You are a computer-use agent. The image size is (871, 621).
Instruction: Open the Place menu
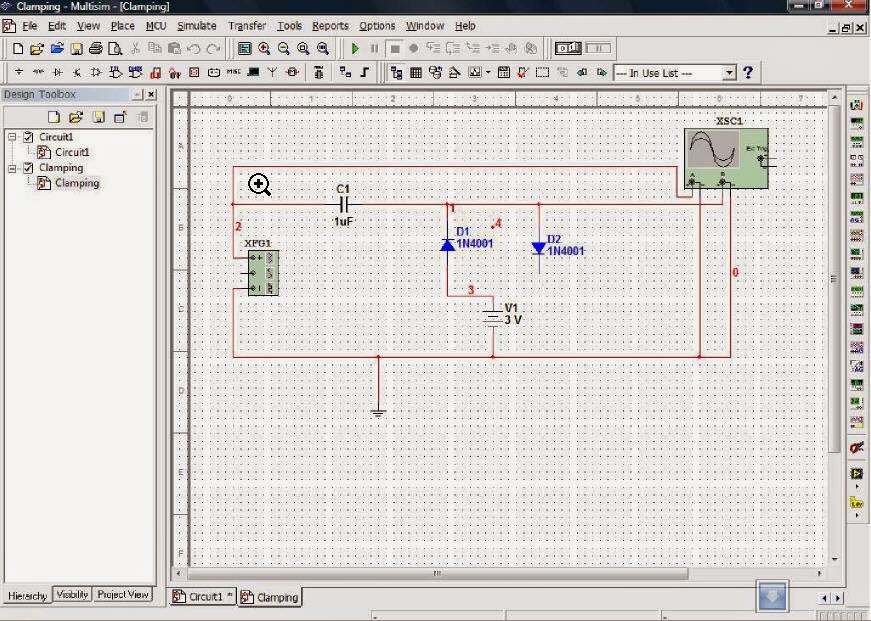point(122,26)
